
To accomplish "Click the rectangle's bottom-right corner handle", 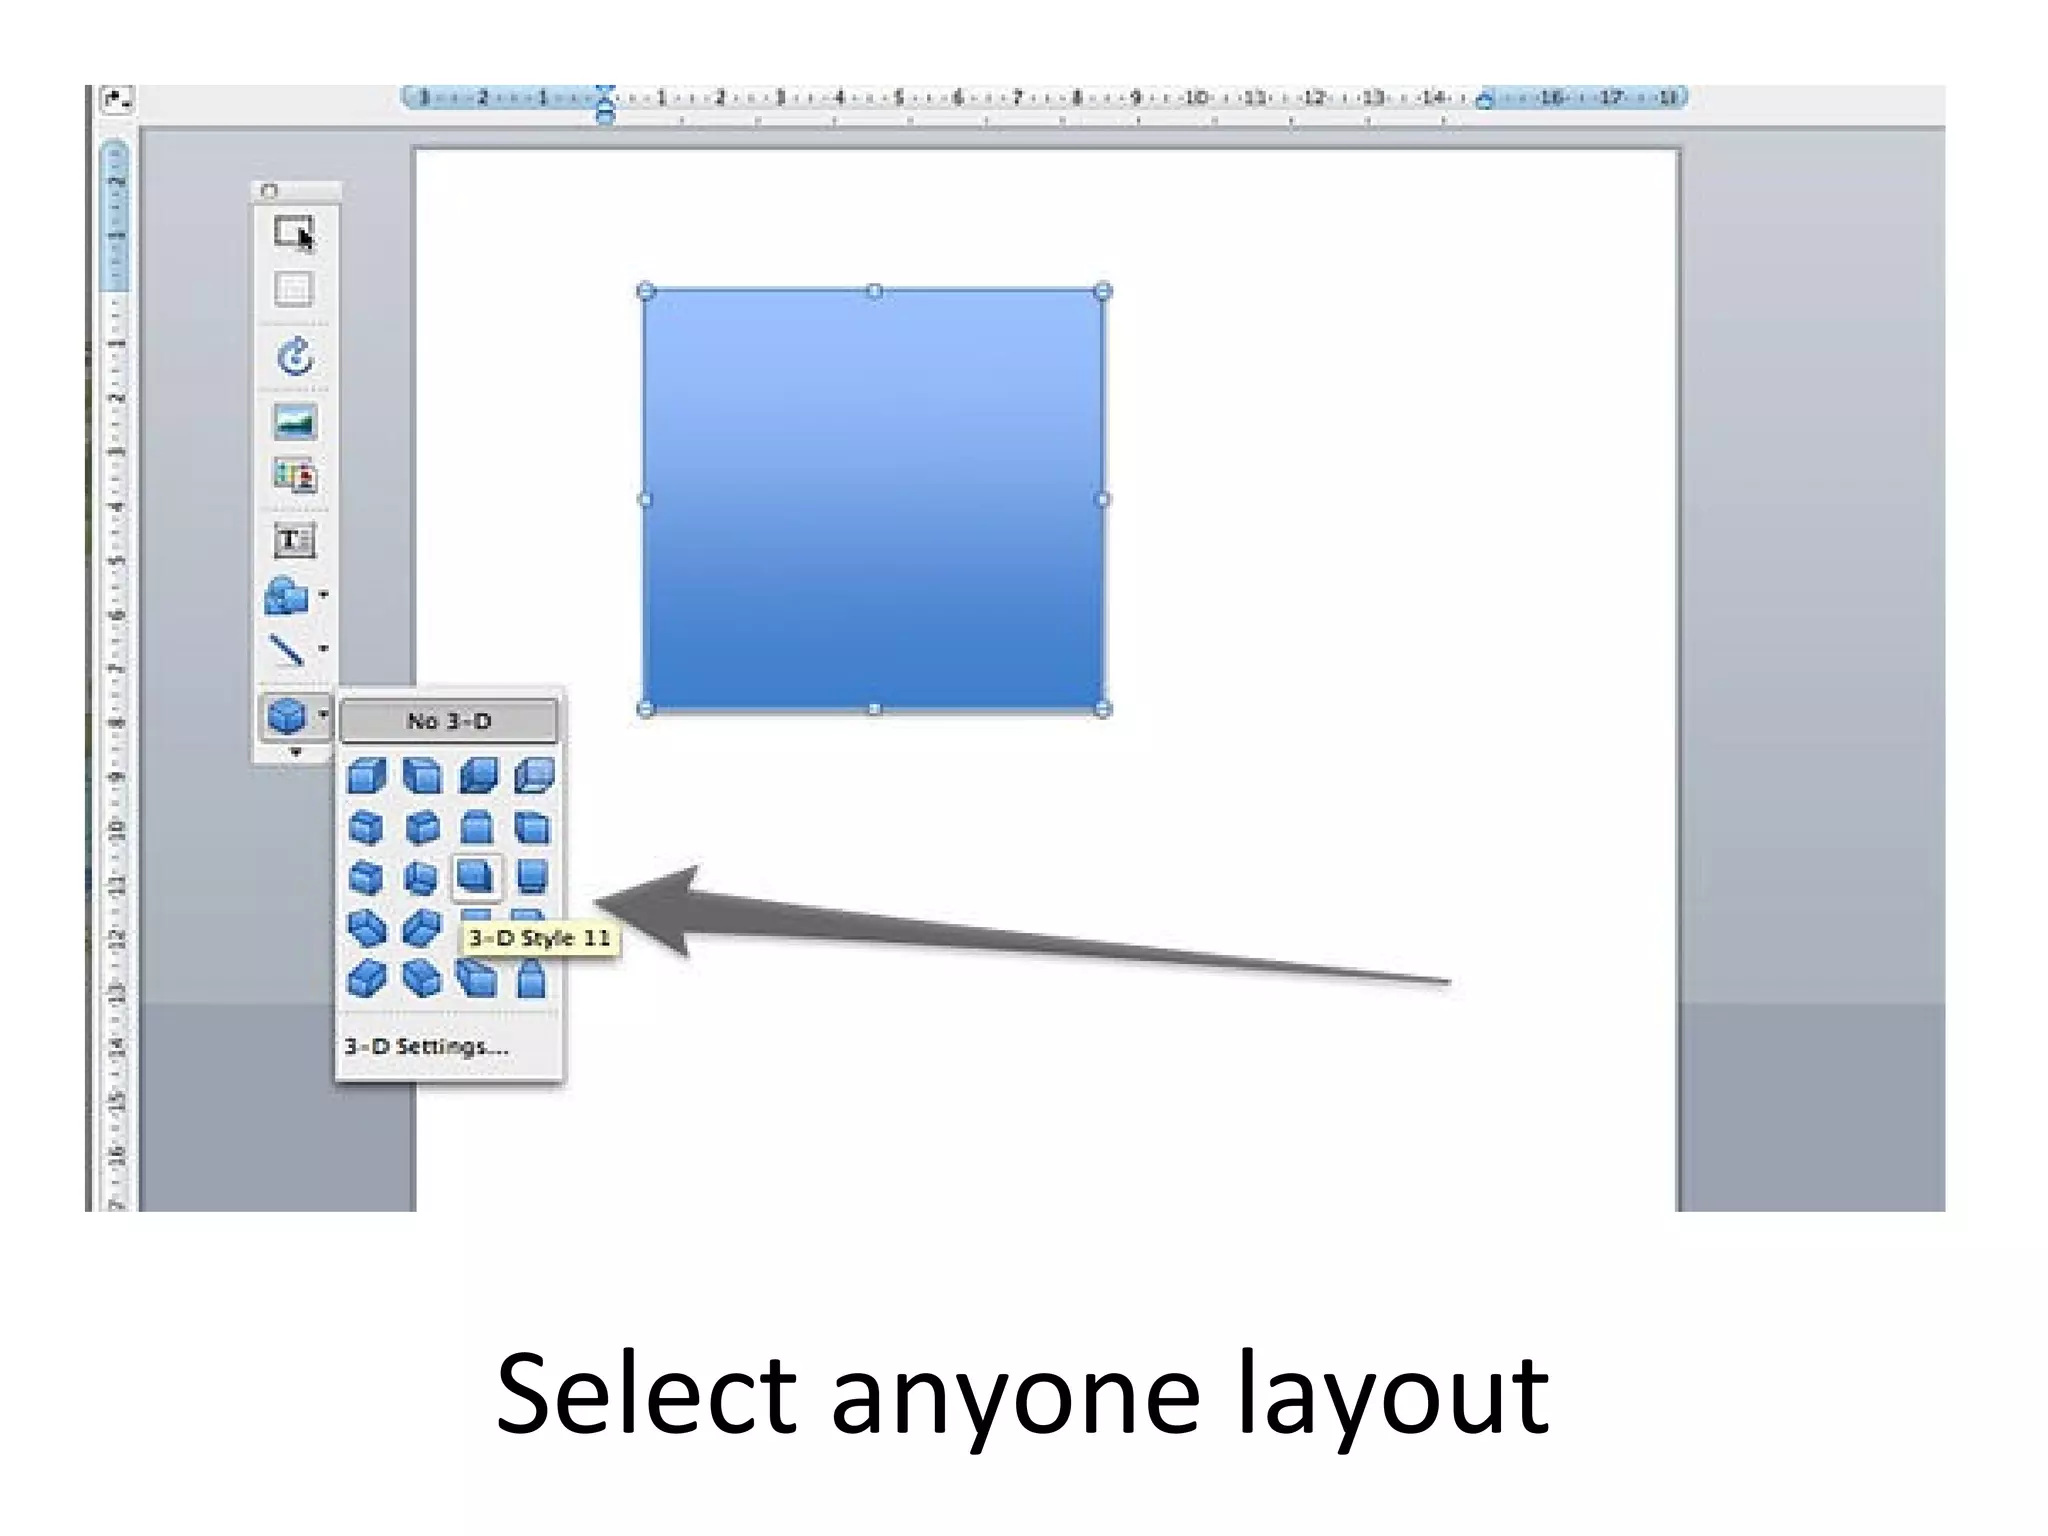I will [x=1103, y=709].
